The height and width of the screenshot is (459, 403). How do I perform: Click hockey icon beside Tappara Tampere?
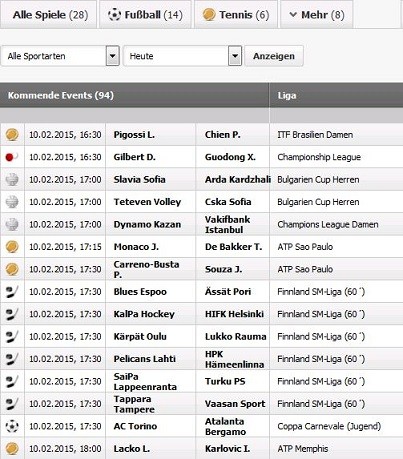click(x=12, y=404)
